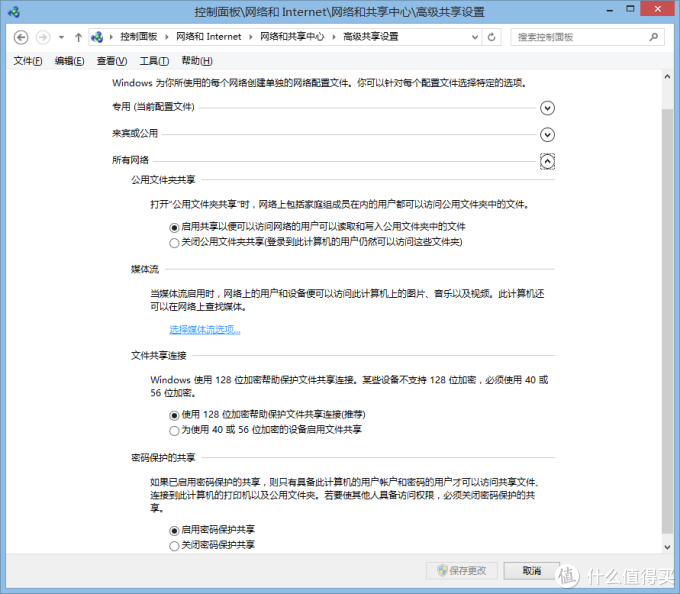Close the advanced sharing settings window

coord(658,9)
